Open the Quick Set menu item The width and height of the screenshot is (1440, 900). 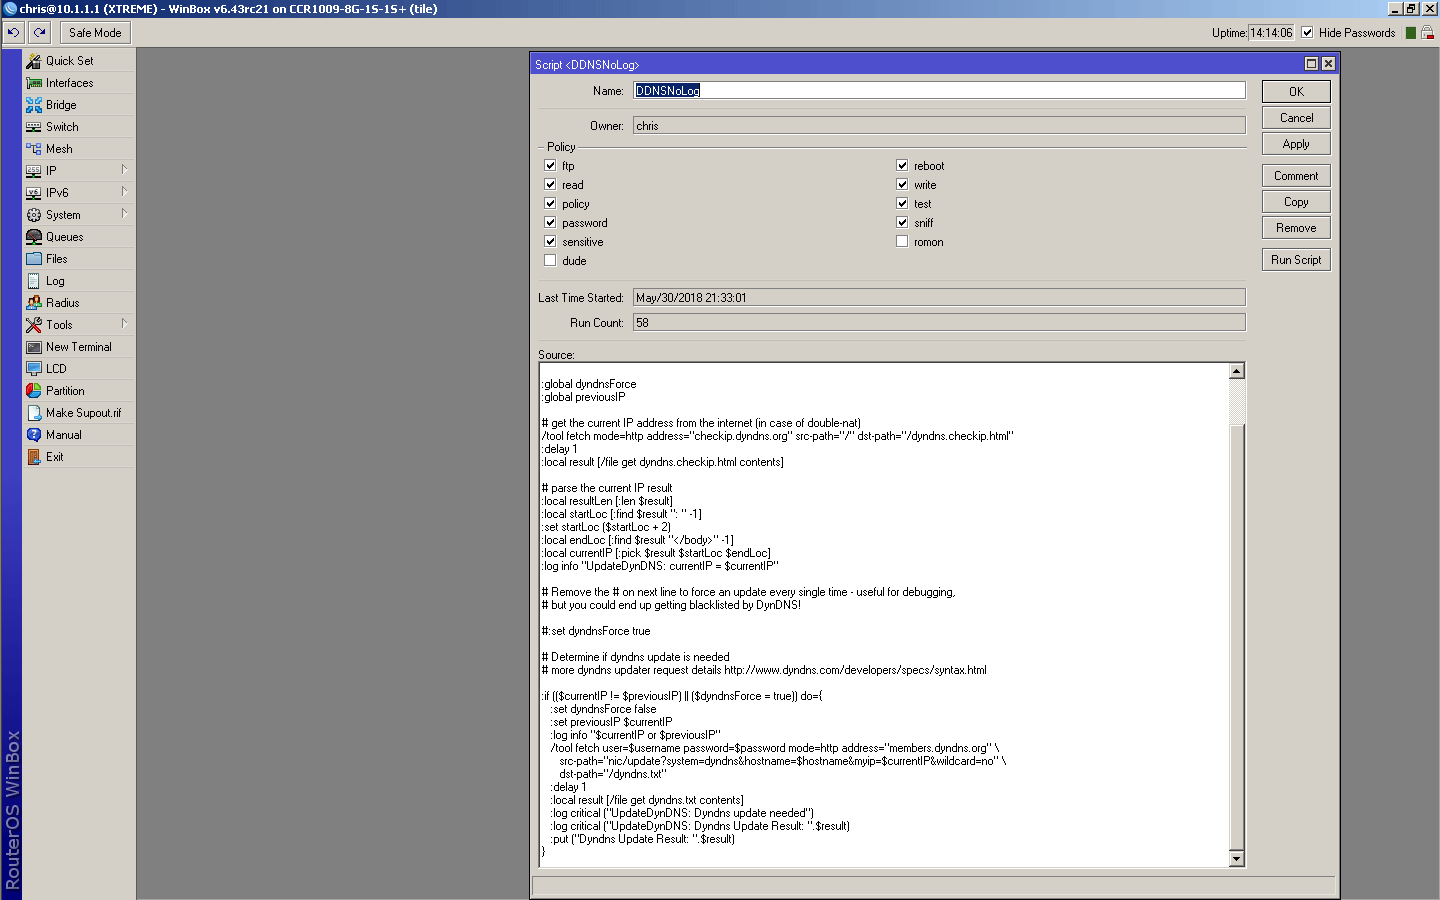click(x=79, y=61)
